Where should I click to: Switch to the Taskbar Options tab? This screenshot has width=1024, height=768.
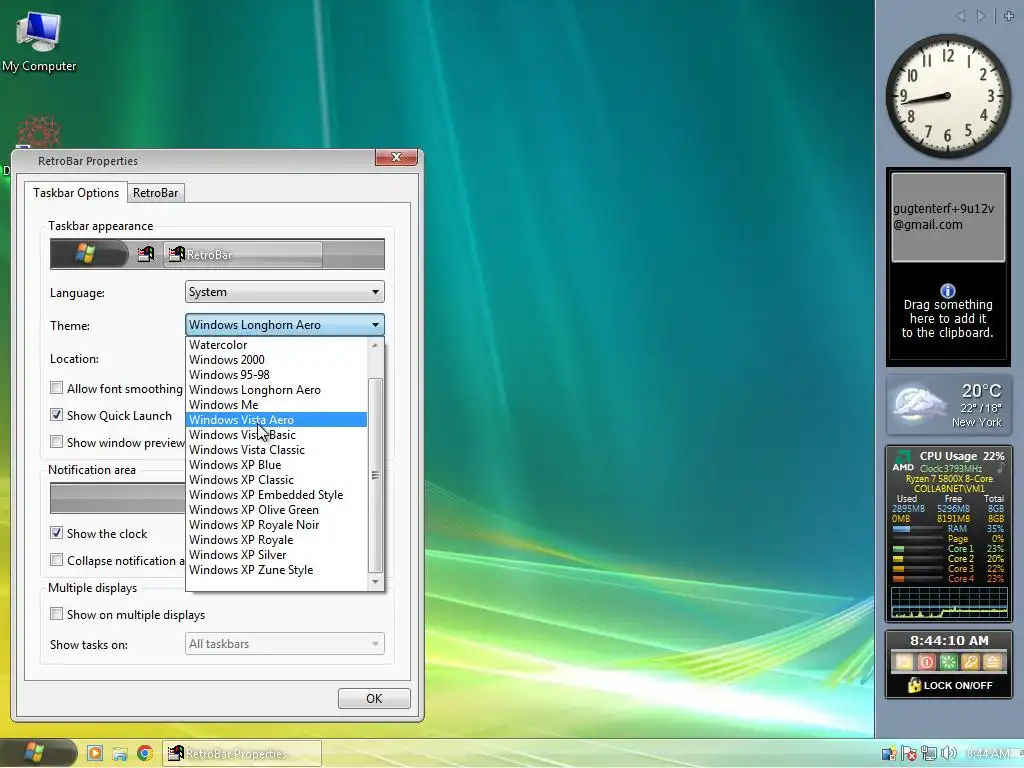coord(76,193)
